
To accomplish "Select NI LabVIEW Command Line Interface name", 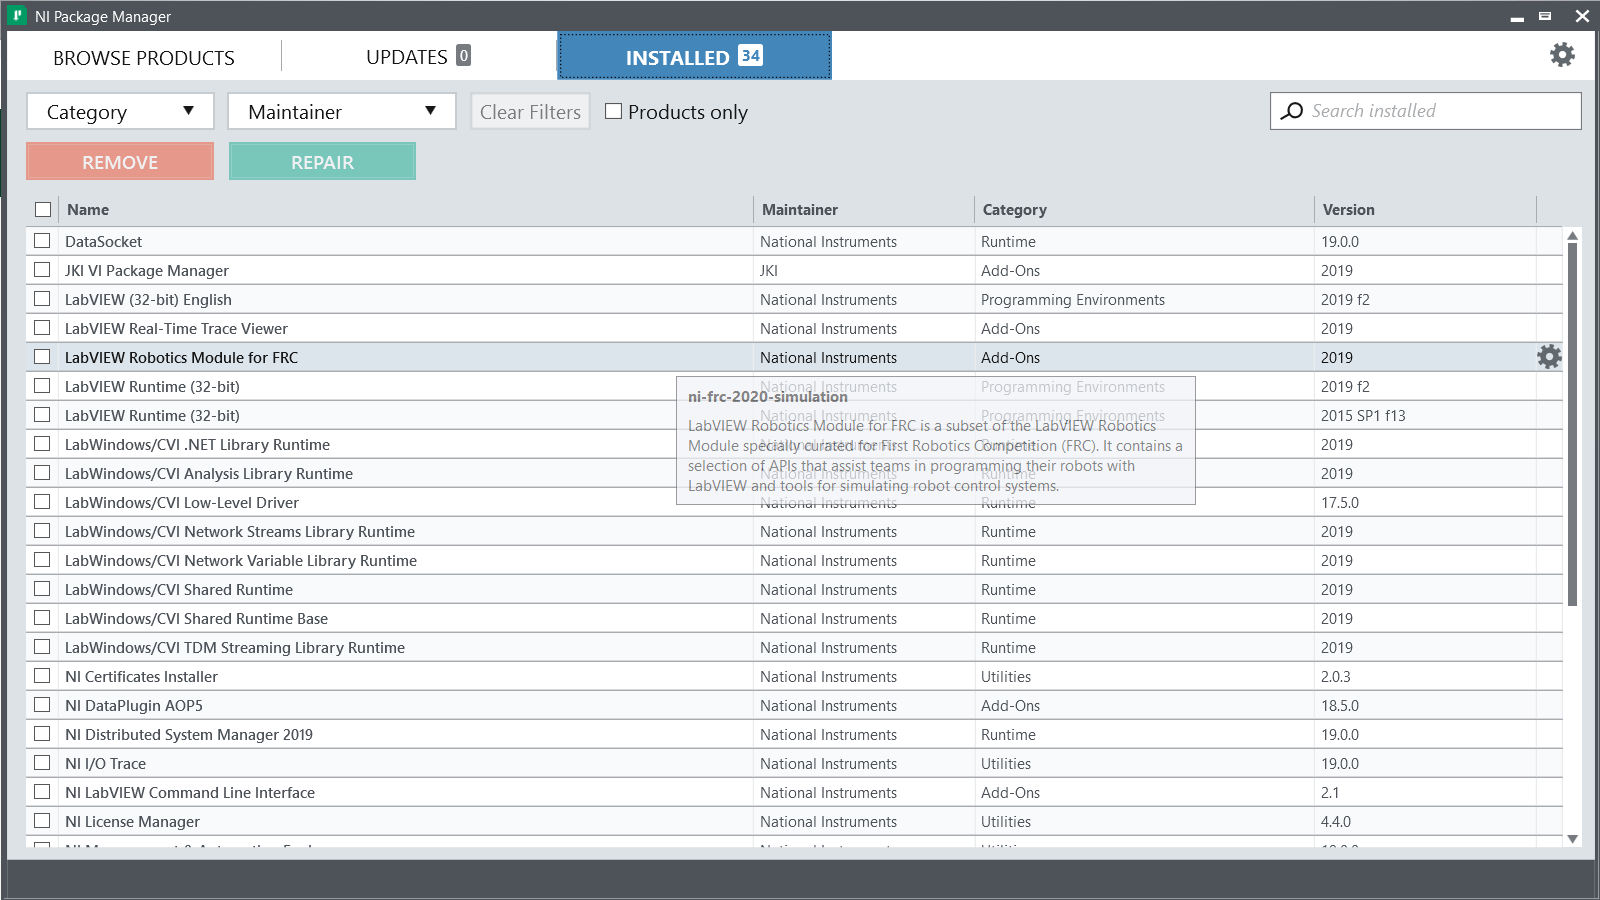I will 190,793.
